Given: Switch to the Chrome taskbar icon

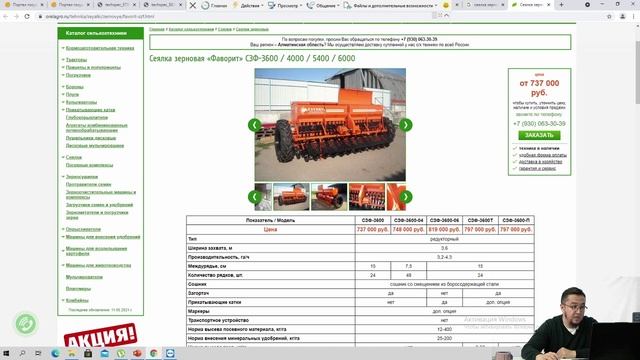Looking at the screenshot, I should [153, 353].
